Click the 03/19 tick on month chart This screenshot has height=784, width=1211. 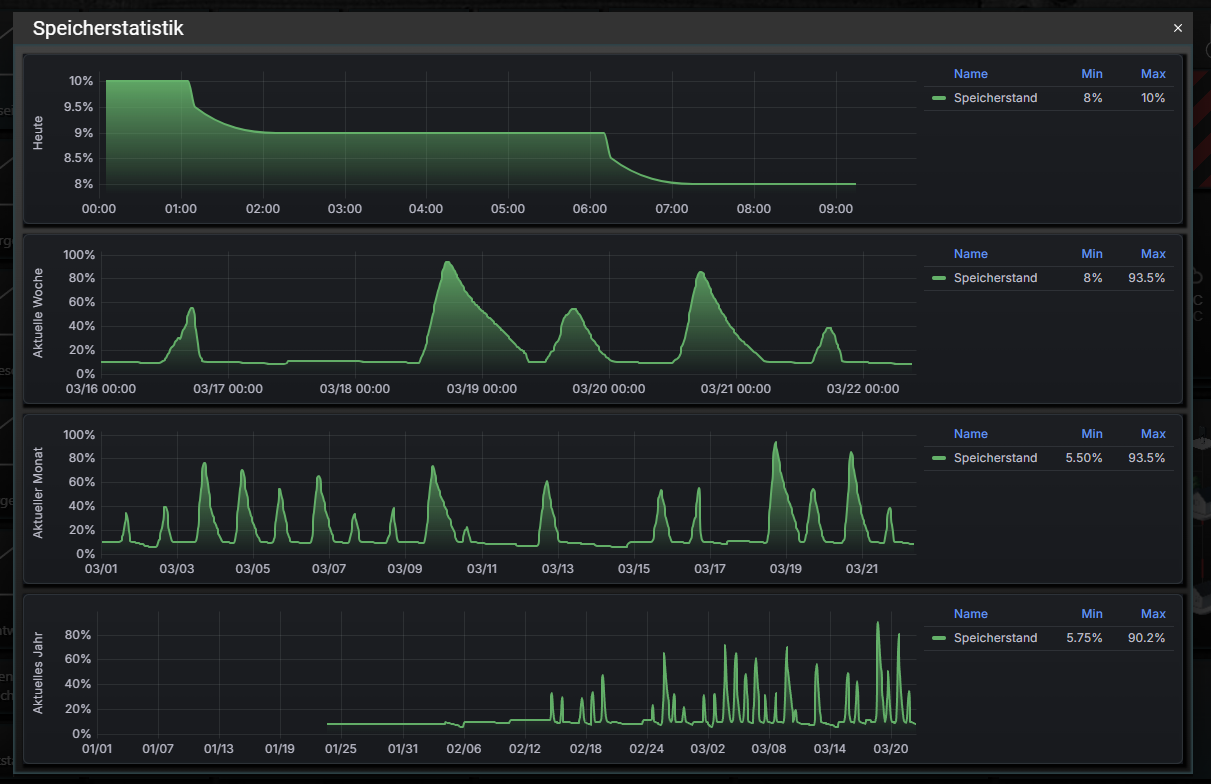785,569
